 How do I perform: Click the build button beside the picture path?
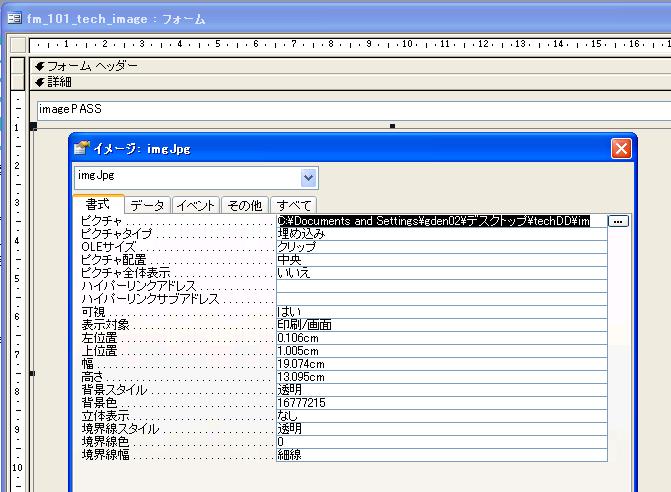[x=618, y=221]
